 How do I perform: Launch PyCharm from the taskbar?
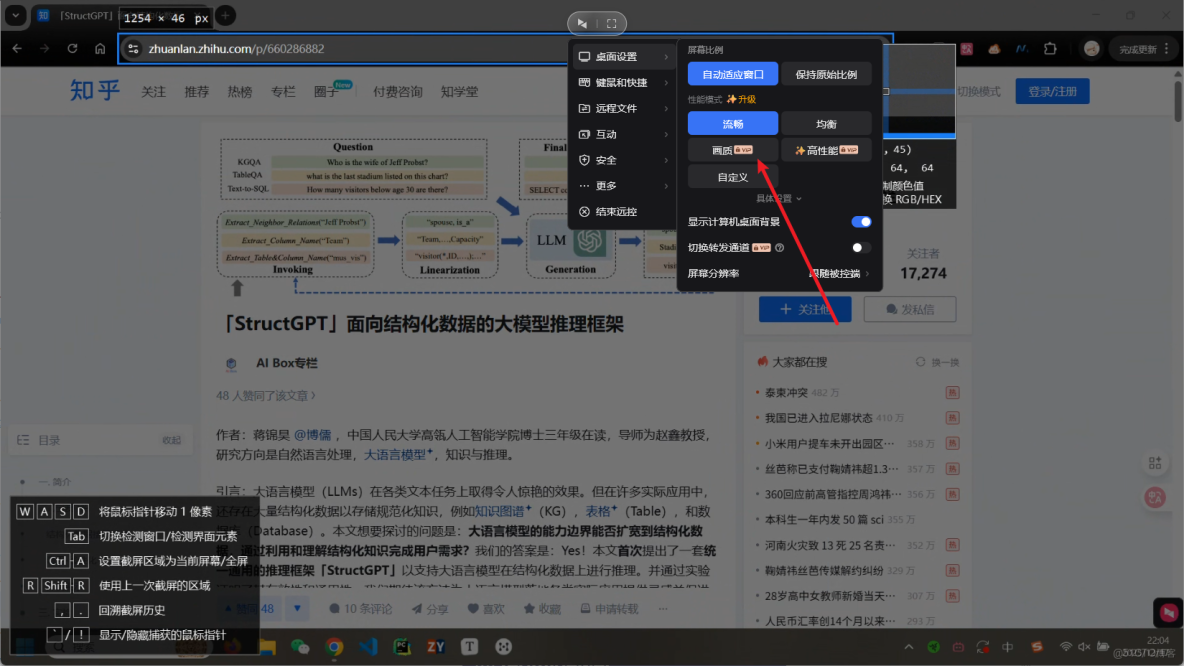[402, 646]
